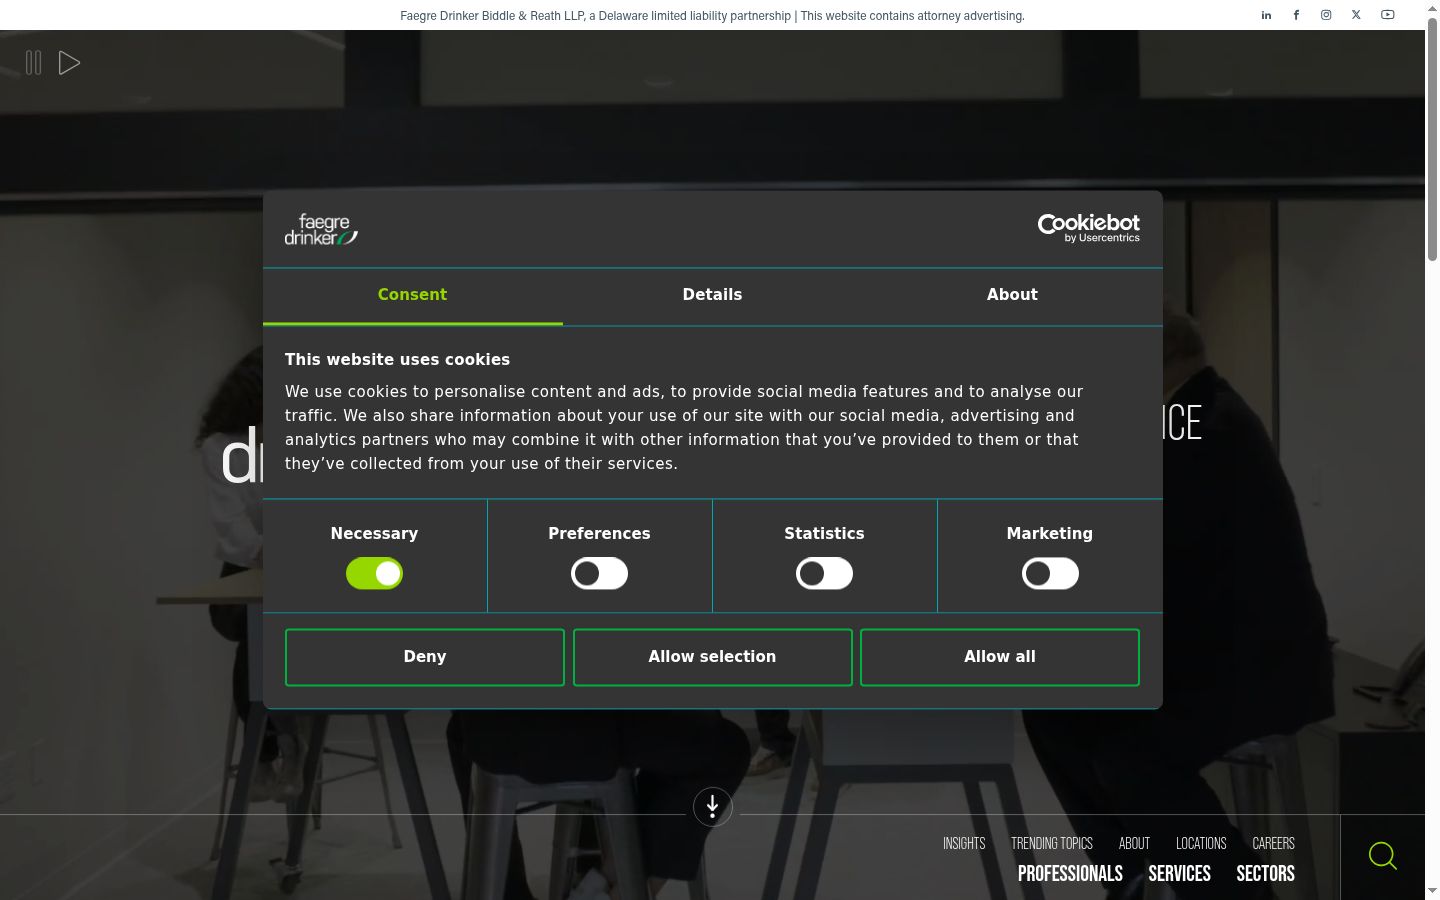Click the Cookiebot by Usercentrics logo
The width and height of the screenshot is (1440, 900).
(x=1089, y=228)
